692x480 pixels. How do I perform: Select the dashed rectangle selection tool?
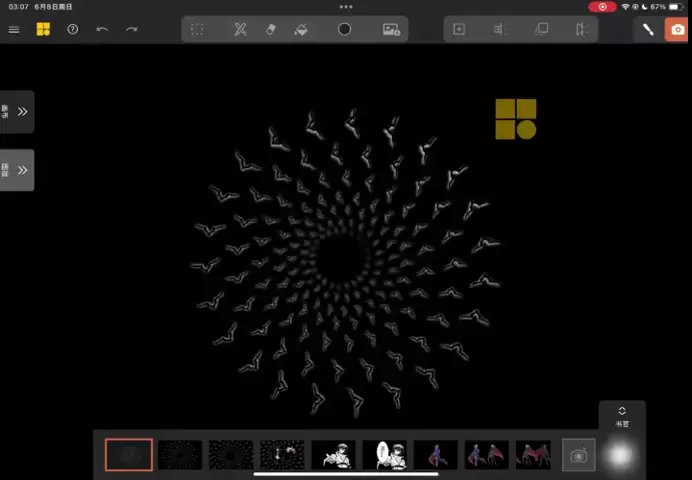coord(197,30)
